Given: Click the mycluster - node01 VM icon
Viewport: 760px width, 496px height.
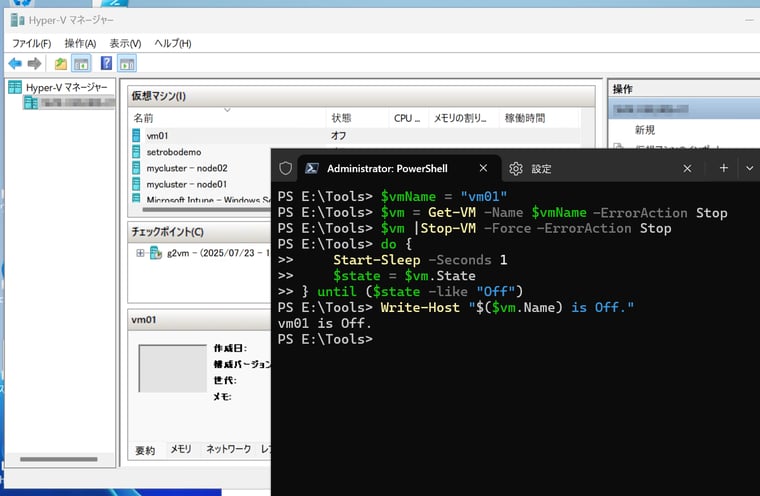Looking at the screenshot, I should [136, 184].
